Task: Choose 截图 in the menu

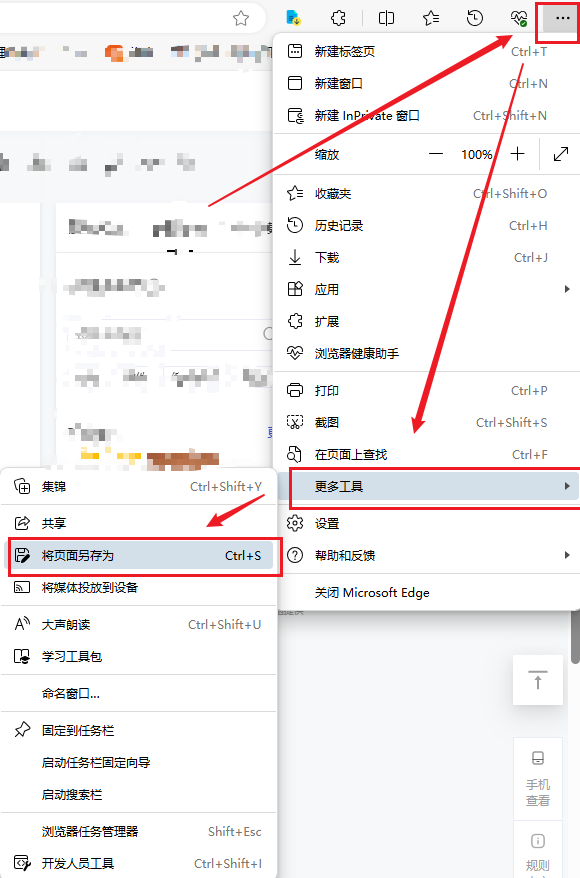Action: point(427,422)
